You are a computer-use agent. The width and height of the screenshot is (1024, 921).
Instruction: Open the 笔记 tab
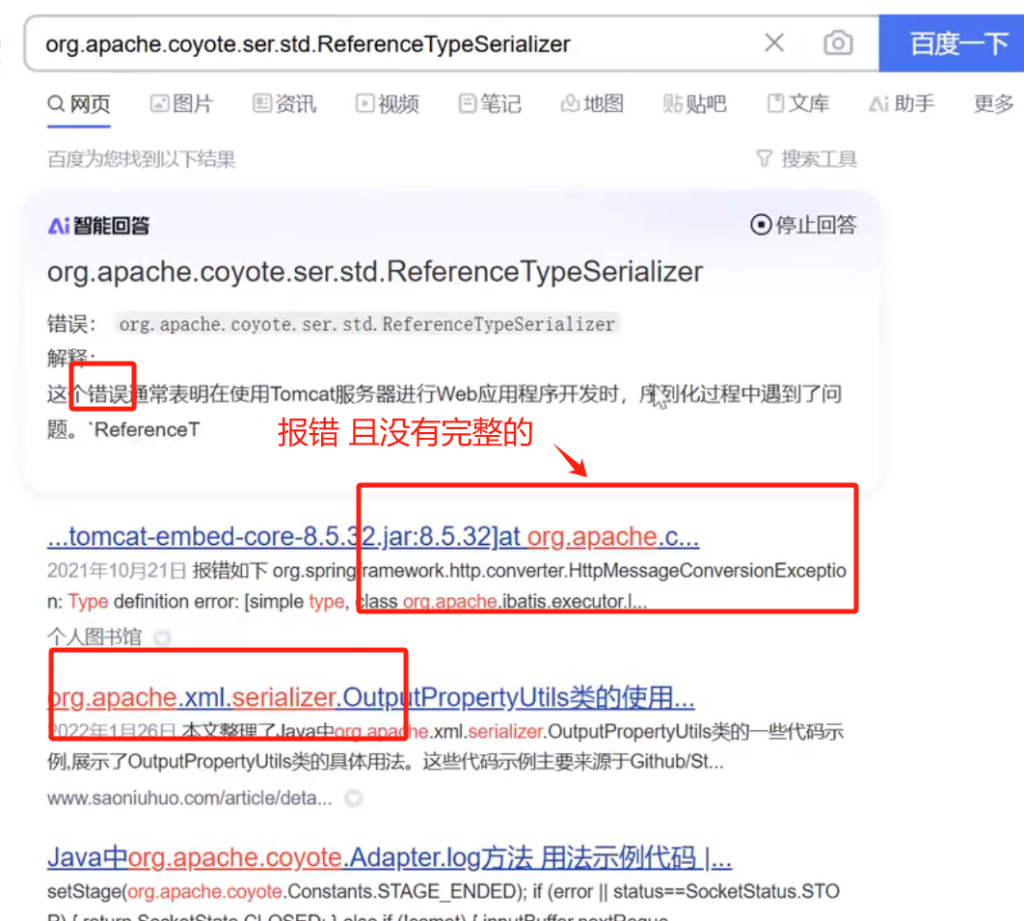490,104
